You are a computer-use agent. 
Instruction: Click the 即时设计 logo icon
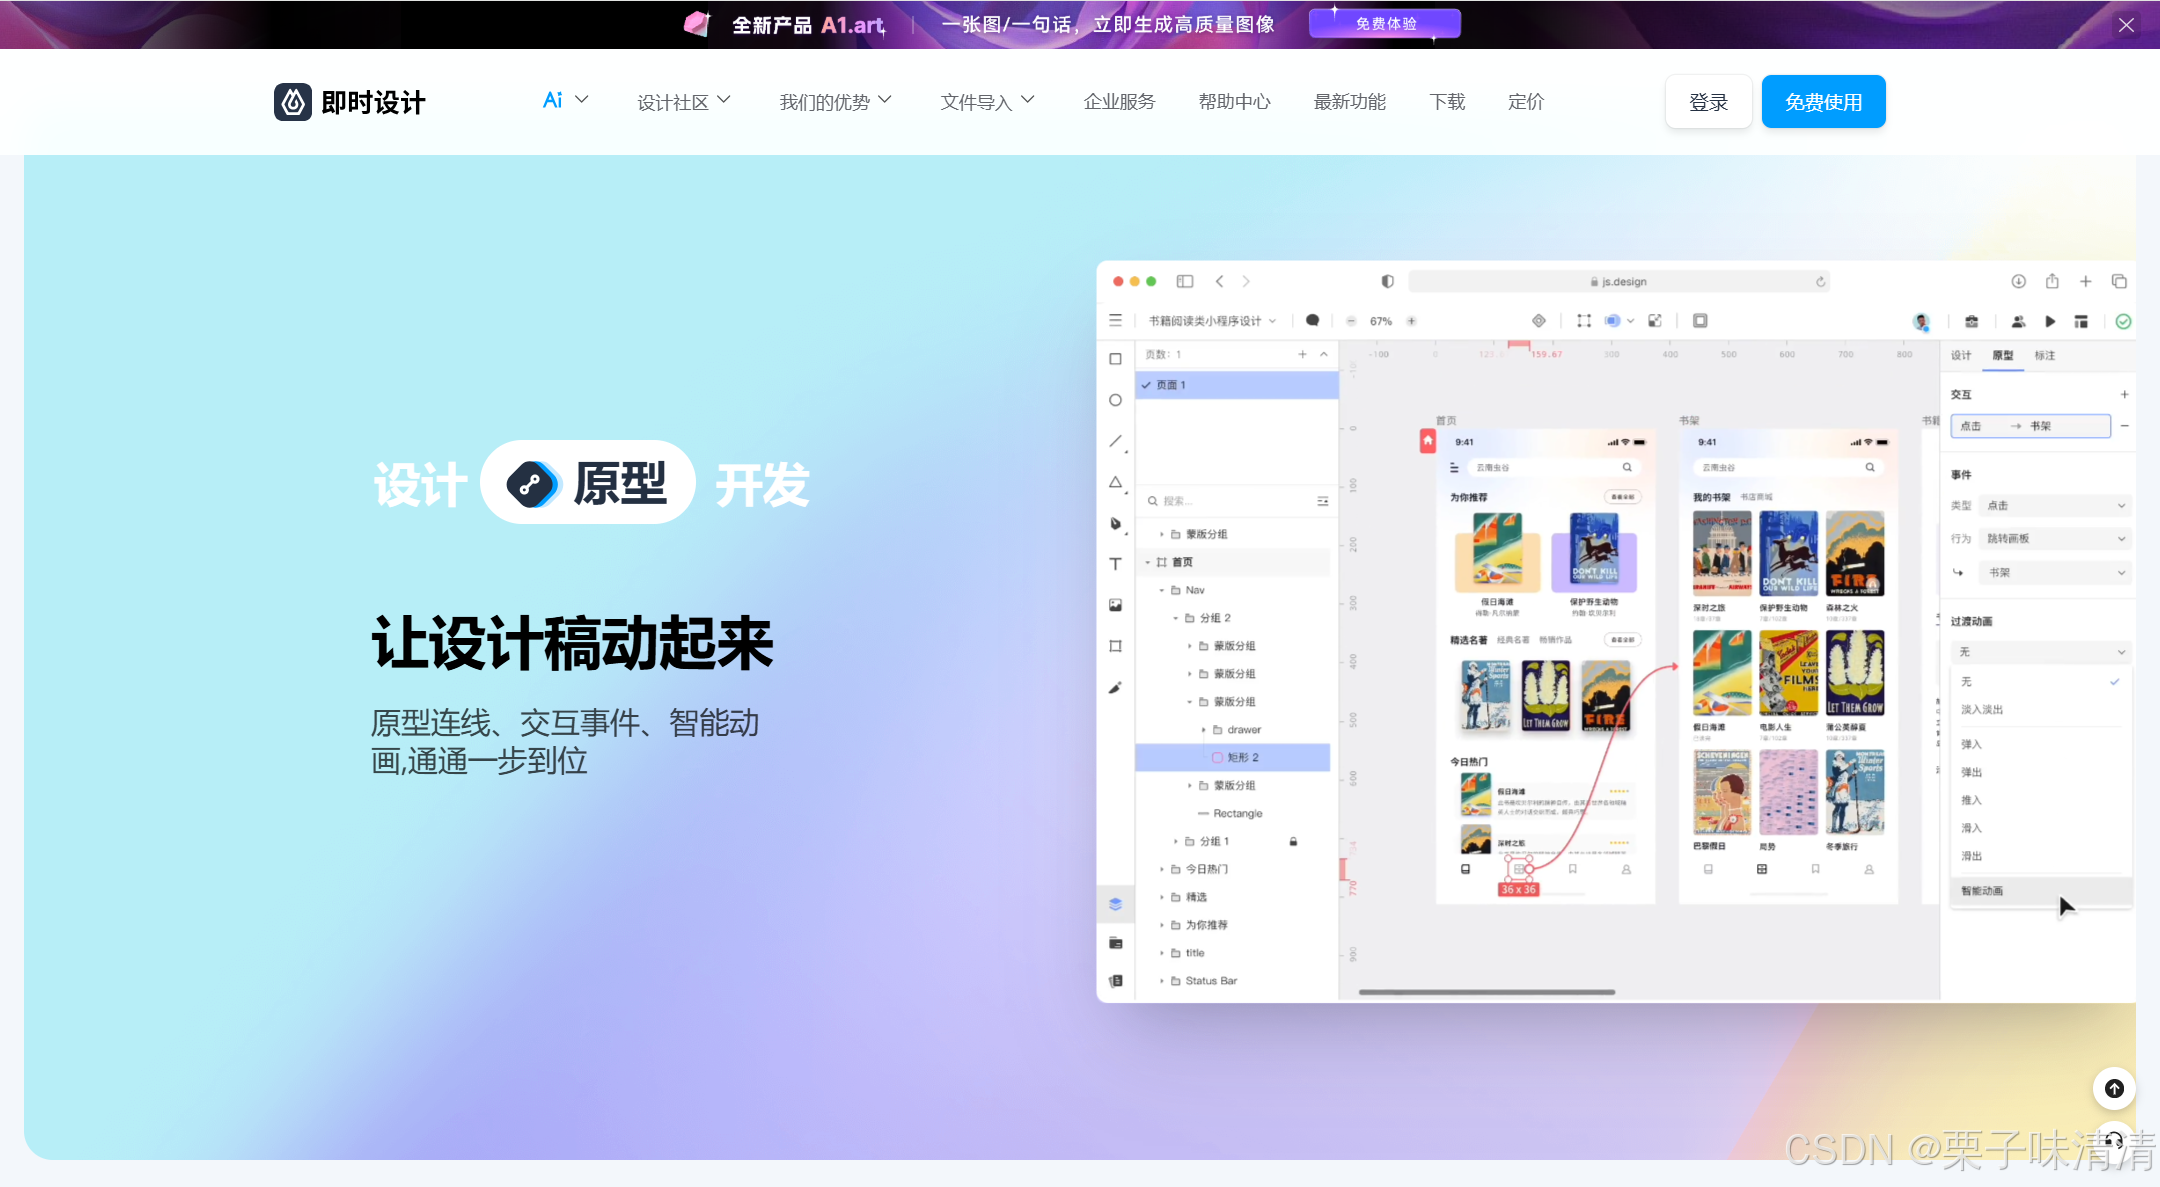[293, 102]
